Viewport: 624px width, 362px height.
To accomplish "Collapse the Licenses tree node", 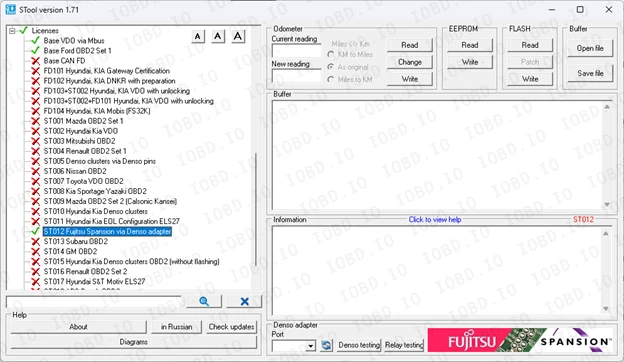I will (12, 31).
